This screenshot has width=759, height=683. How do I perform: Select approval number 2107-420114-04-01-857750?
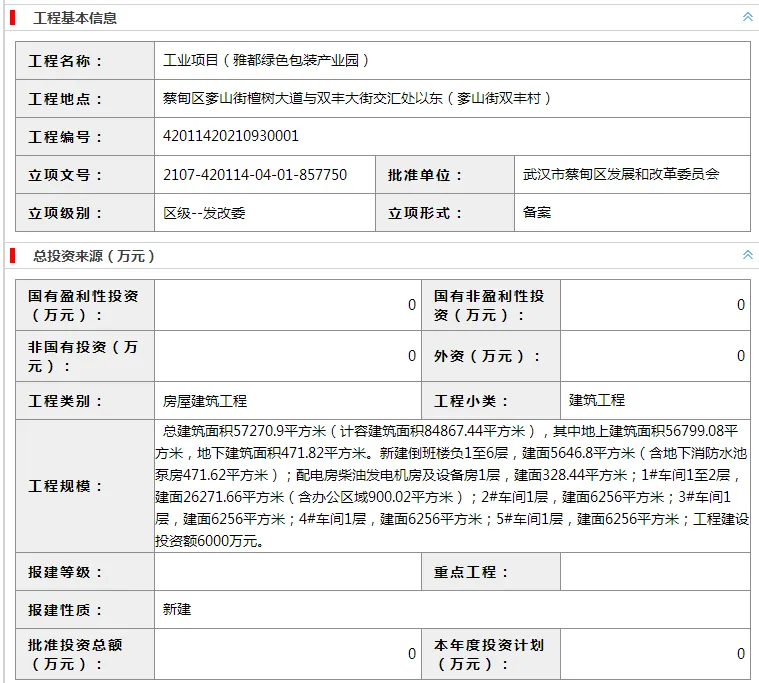point(255,174)
